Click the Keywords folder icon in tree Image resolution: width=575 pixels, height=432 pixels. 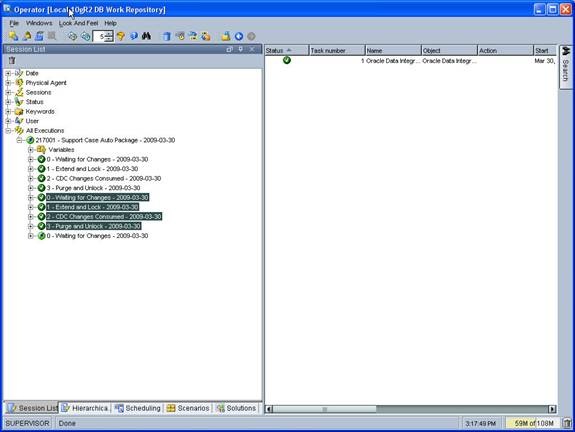(x=19, y=111)
